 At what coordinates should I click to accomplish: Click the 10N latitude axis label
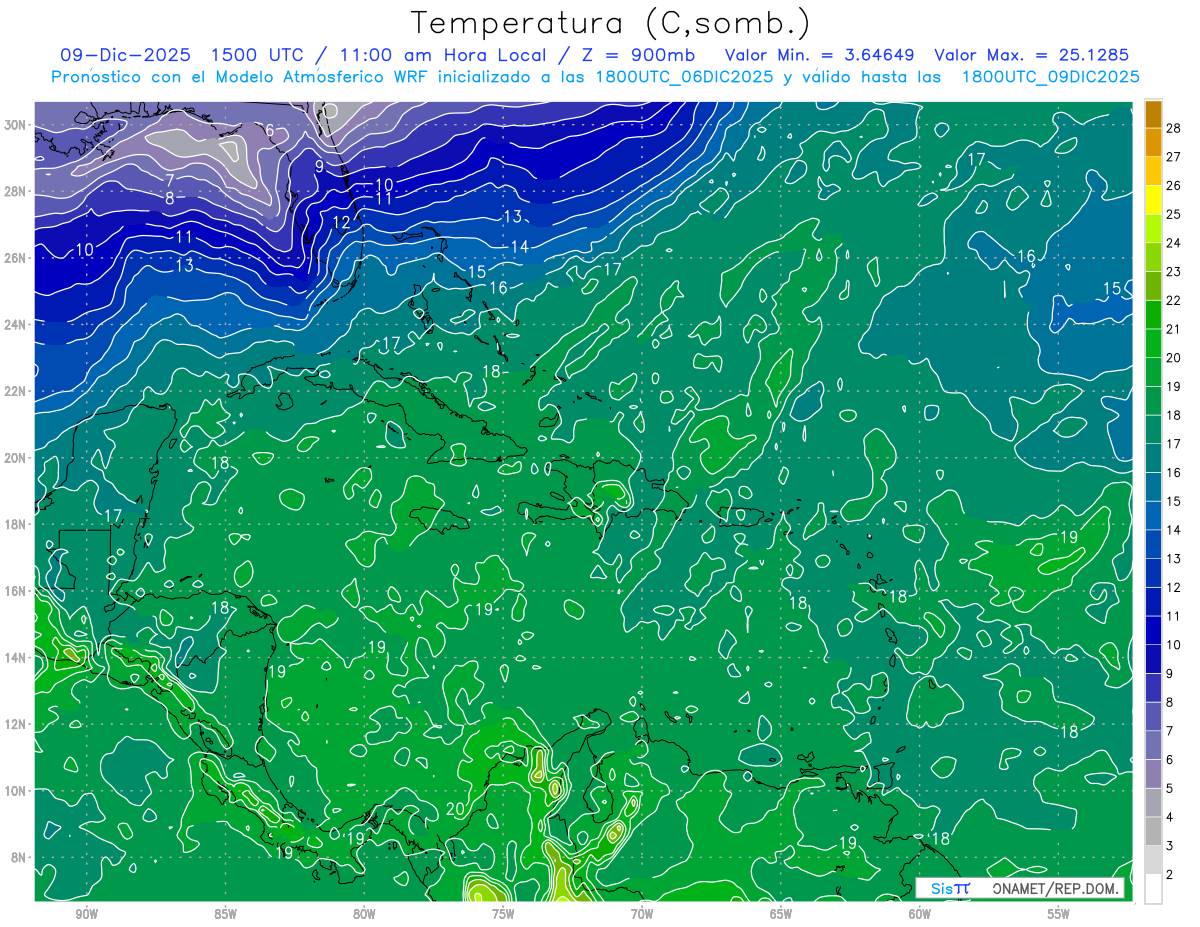[x=16, y=790]
